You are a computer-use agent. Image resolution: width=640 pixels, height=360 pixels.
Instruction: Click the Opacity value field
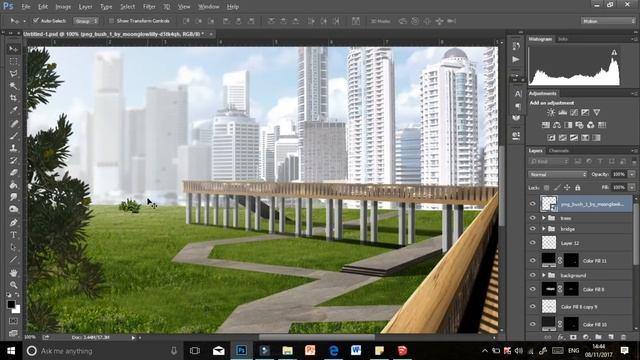619,174
